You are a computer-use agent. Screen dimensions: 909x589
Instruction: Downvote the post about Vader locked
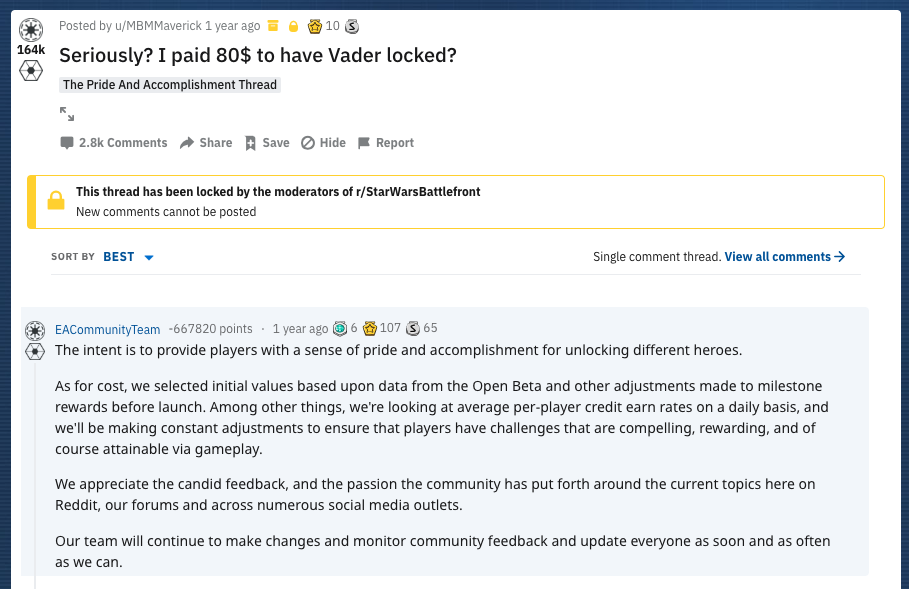click(31, 70)
